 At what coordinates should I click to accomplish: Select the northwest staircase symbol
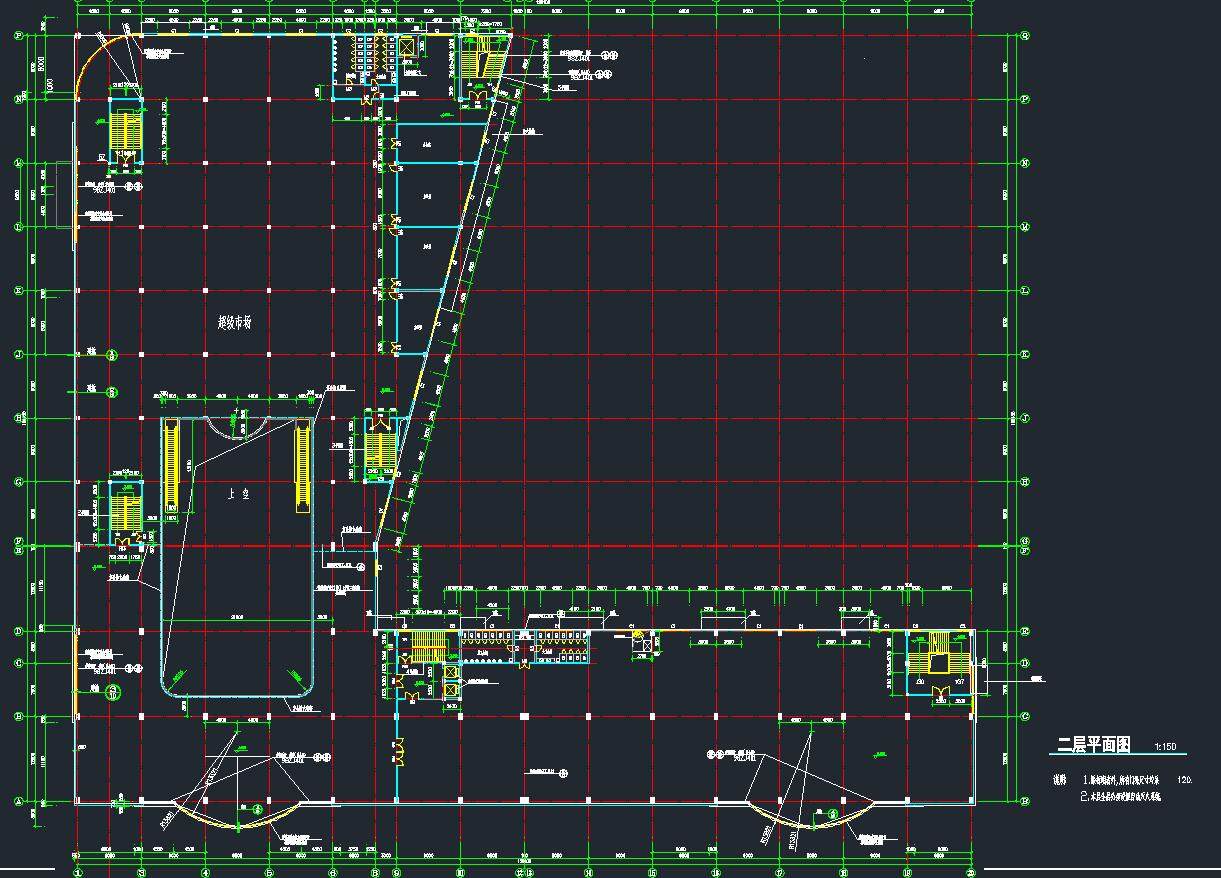[x=125, y=131]
